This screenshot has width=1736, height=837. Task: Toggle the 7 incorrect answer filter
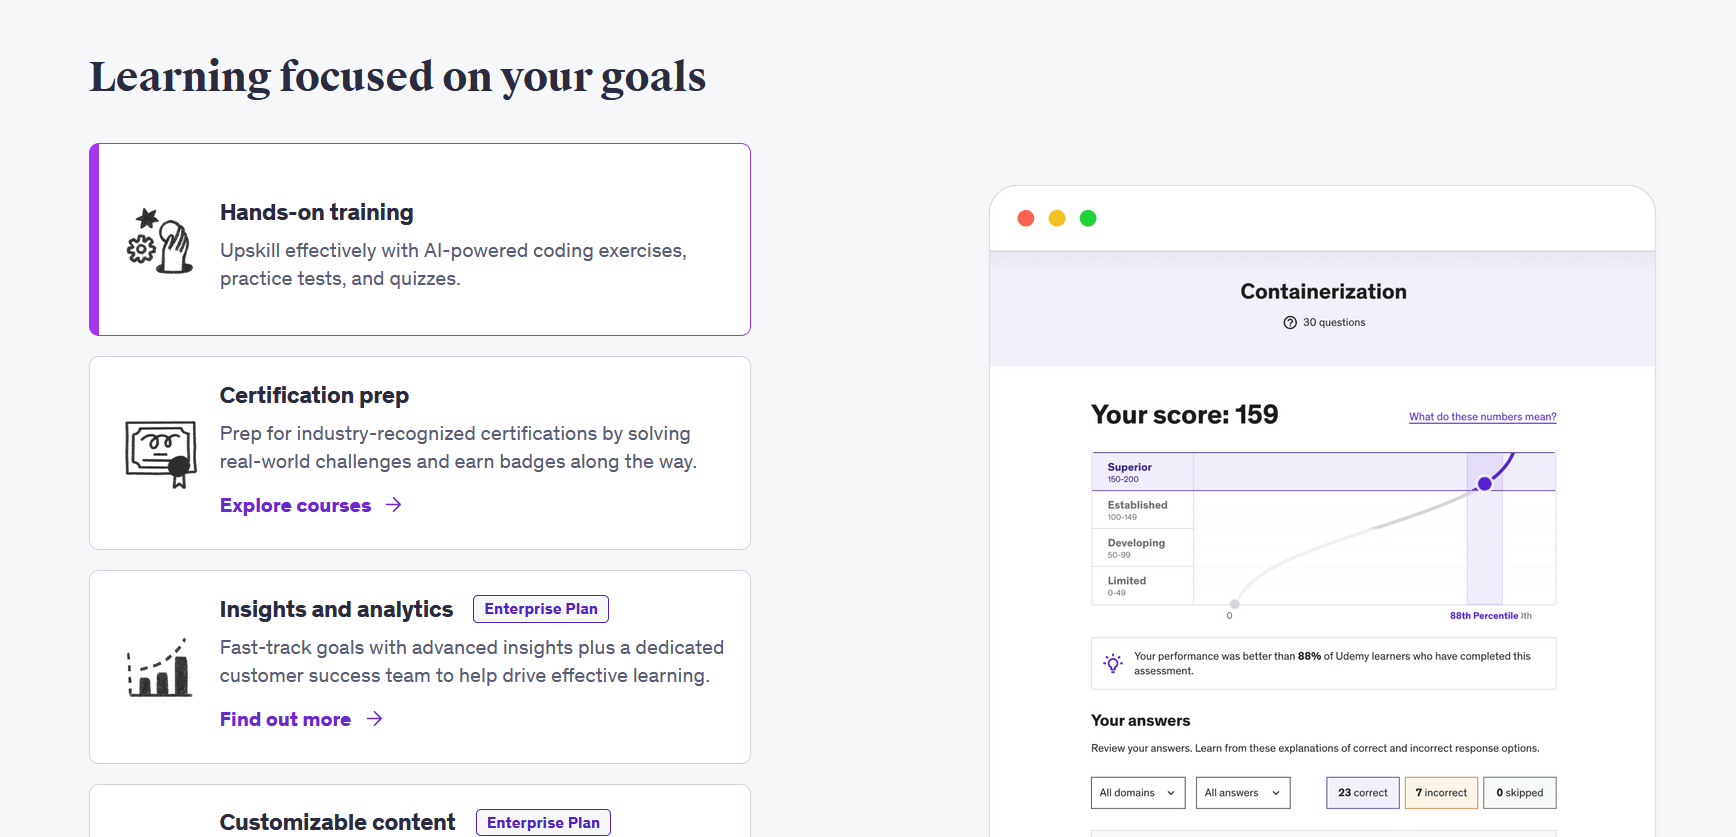1441,793
